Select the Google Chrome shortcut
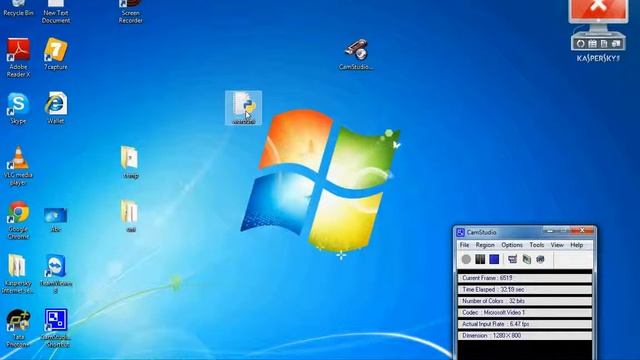 18,220
